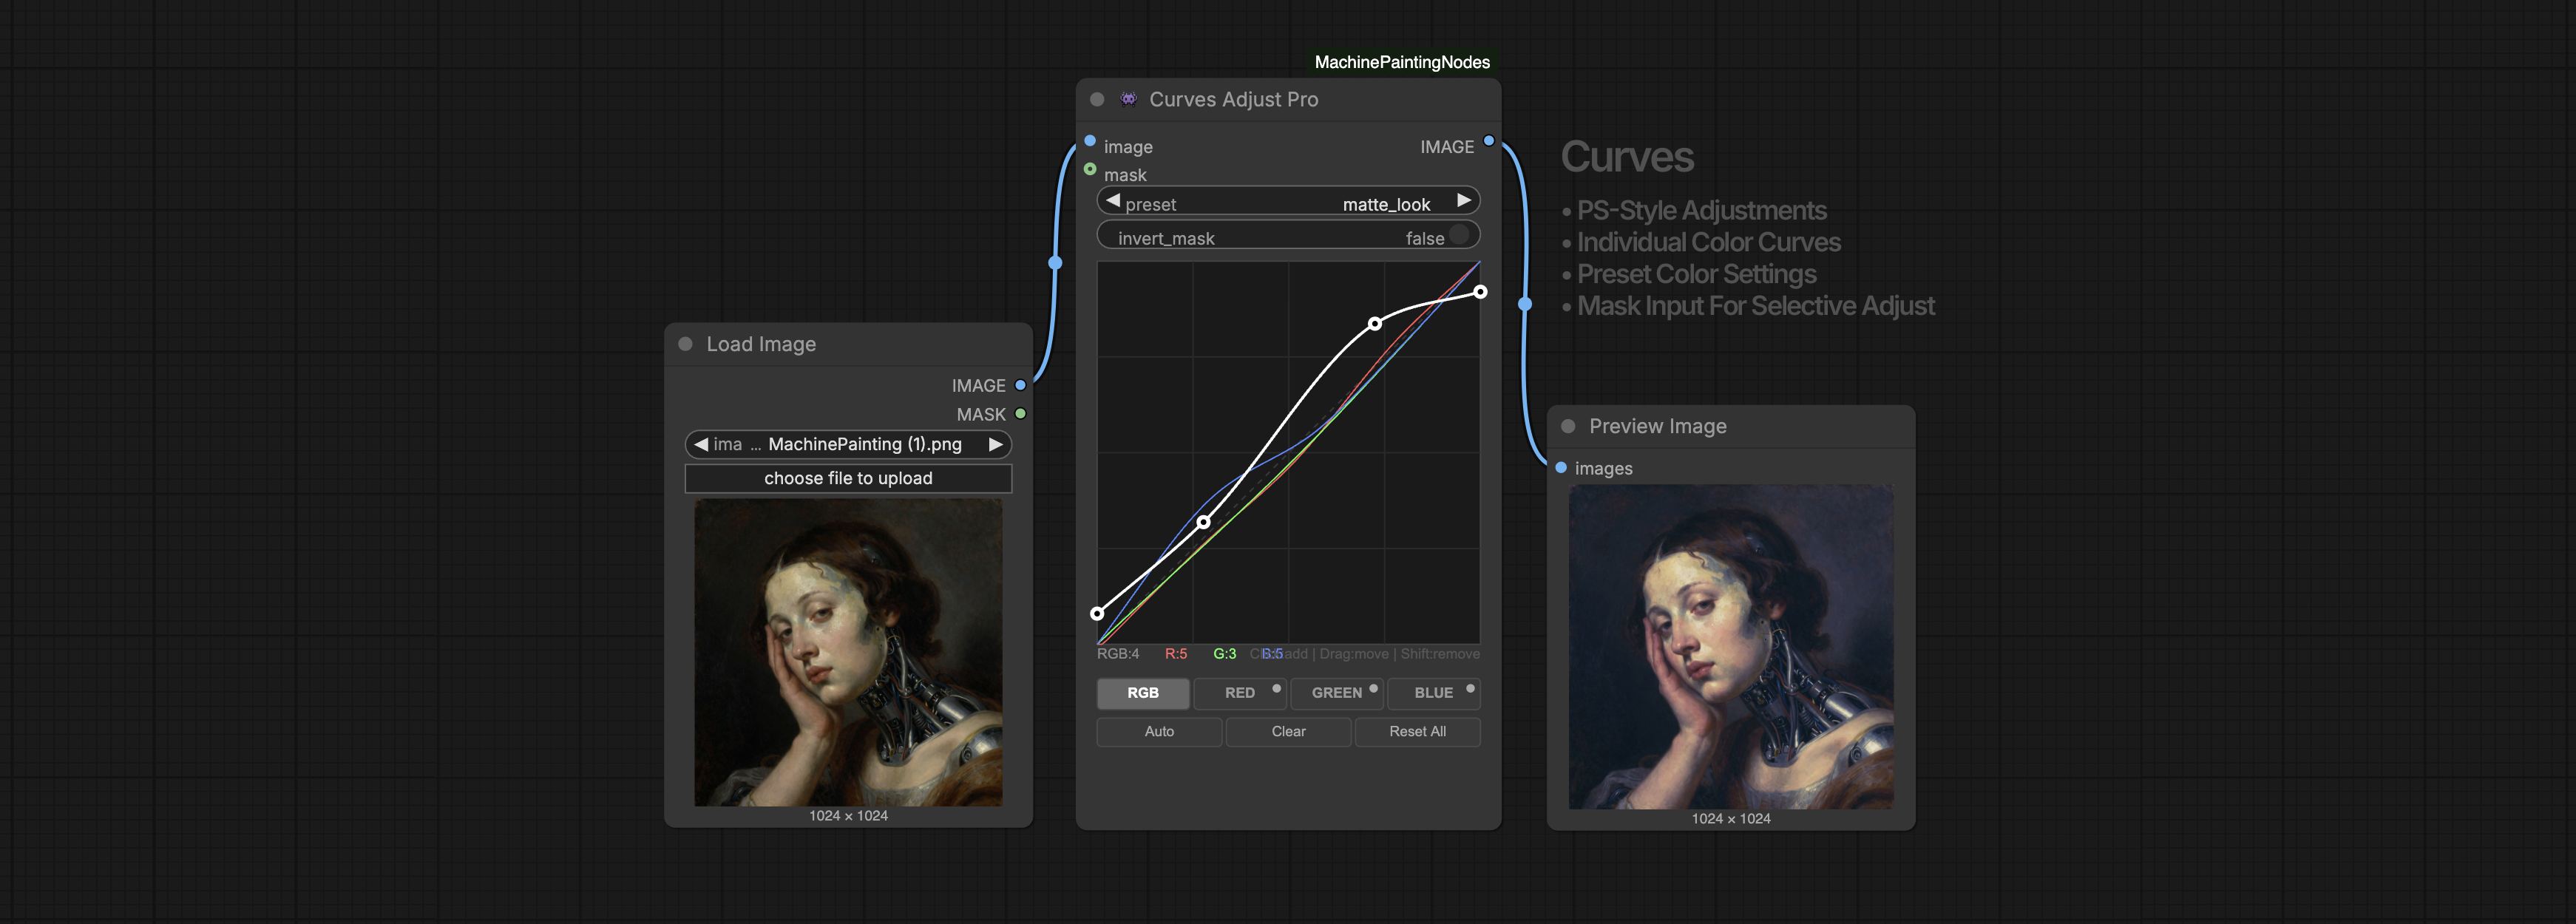Click the RED channel indicator dot
Viewport: 2576px width, 924px height.
(x=1276, y=688)
